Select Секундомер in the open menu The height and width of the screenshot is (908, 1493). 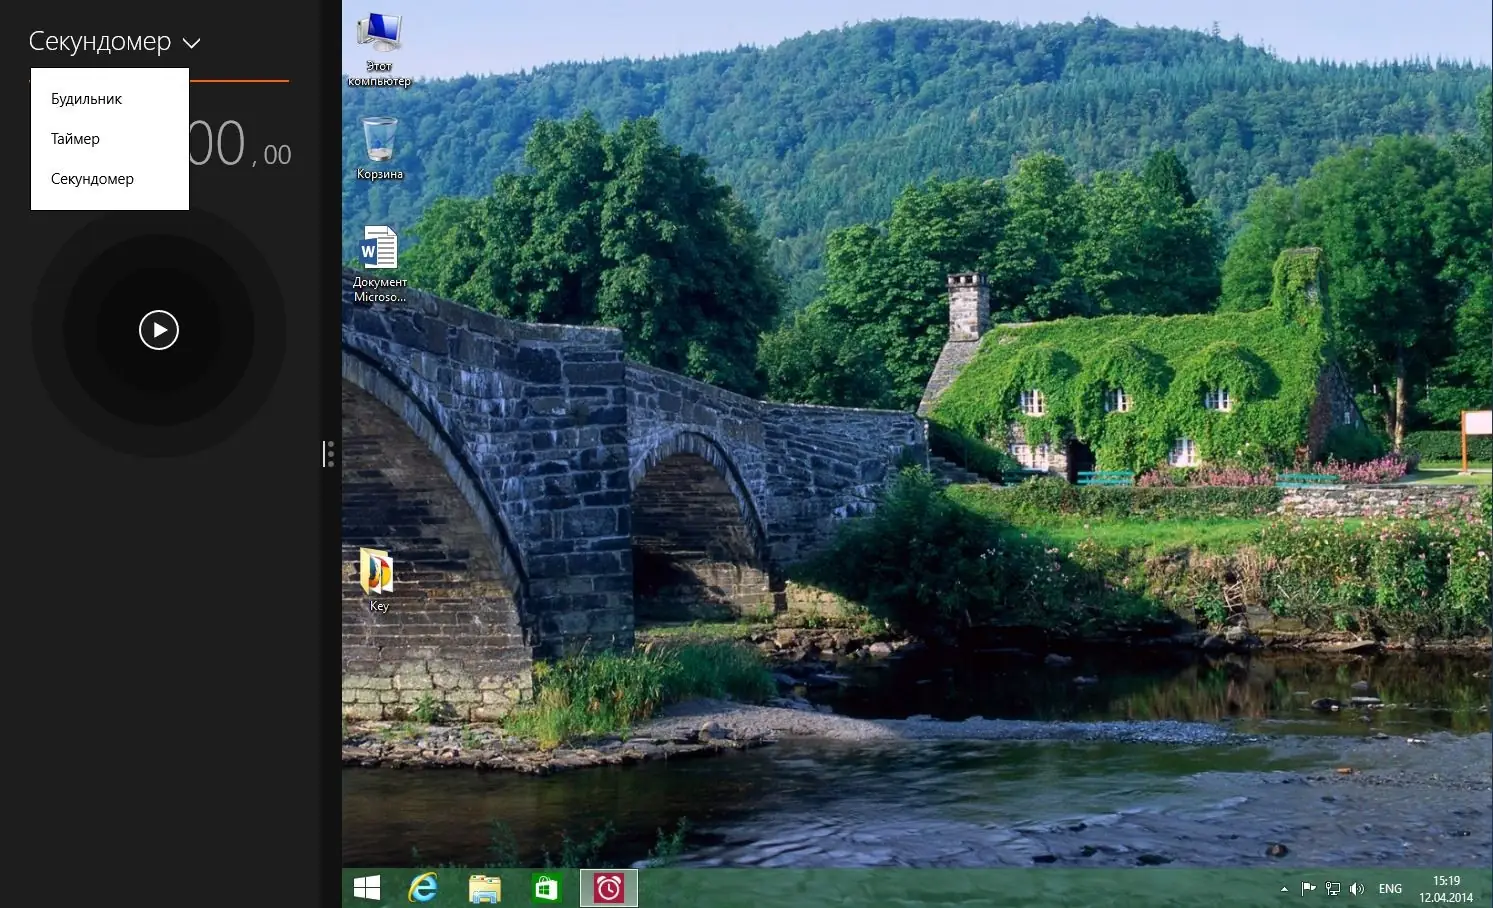(x=92, y=178)
